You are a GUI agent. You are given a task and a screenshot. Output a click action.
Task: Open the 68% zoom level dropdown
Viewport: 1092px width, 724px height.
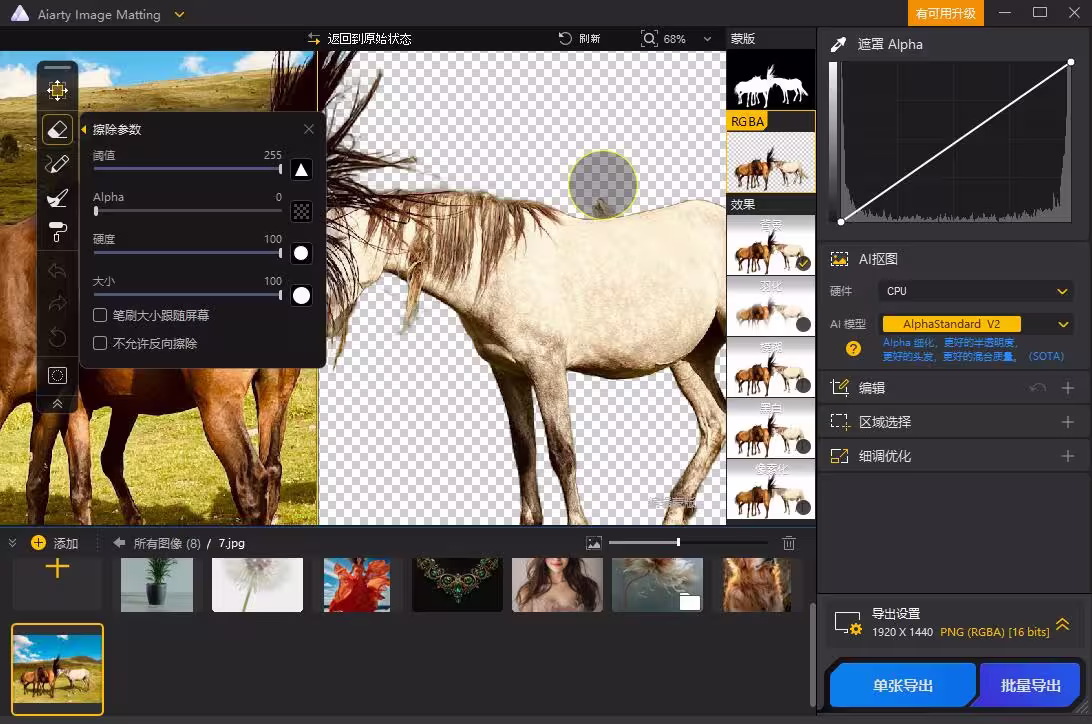coord(708,39)
